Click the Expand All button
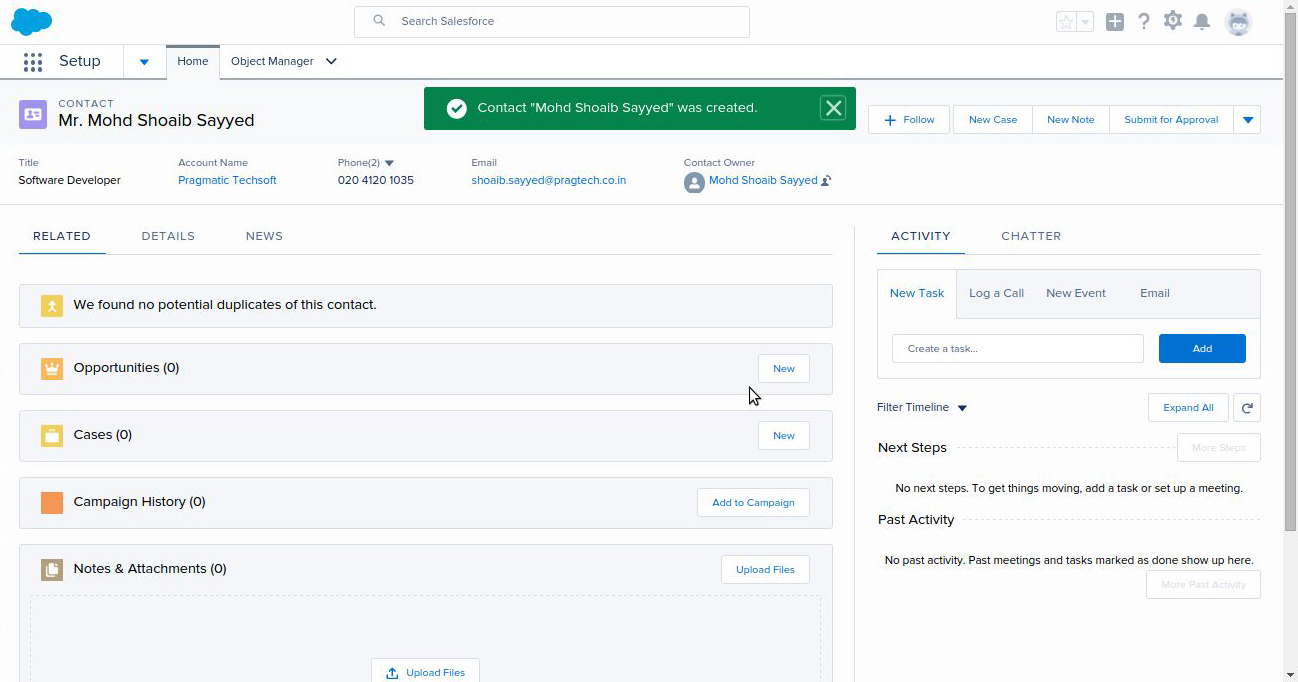1298x682 pixels. (x=1188, y=407)
